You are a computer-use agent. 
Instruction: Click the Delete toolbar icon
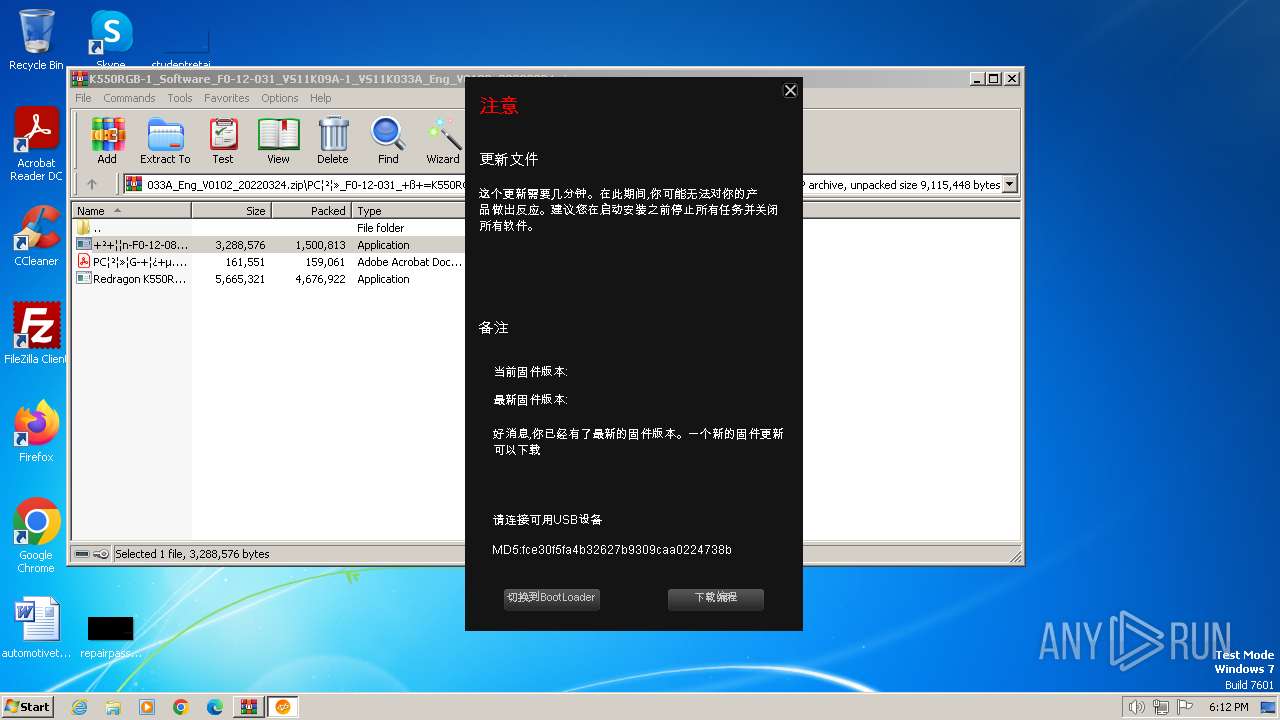click(x=333, y=141)
